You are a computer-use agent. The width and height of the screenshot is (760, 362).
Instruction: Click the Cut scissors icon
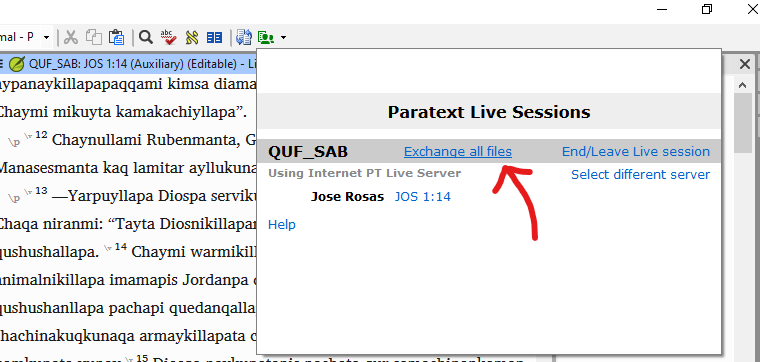[x=71, y=37]
